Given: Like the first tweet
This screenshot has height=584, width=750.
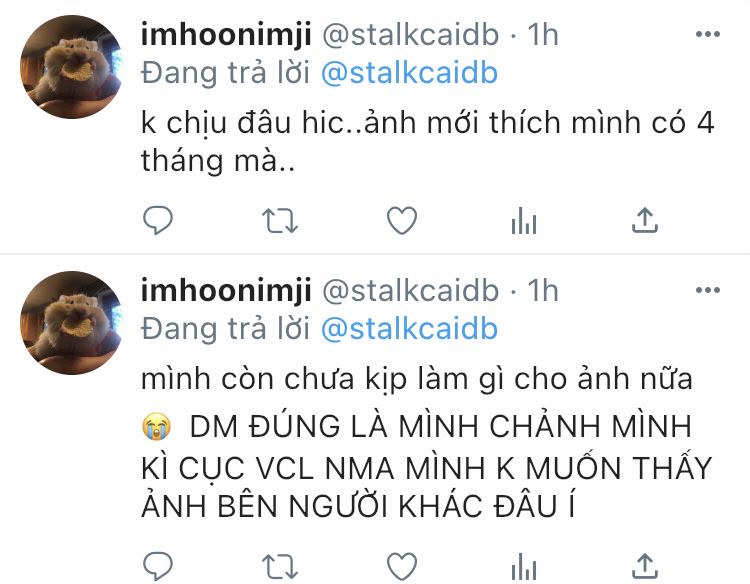Looking at the screenshot, I should (402, 220).
